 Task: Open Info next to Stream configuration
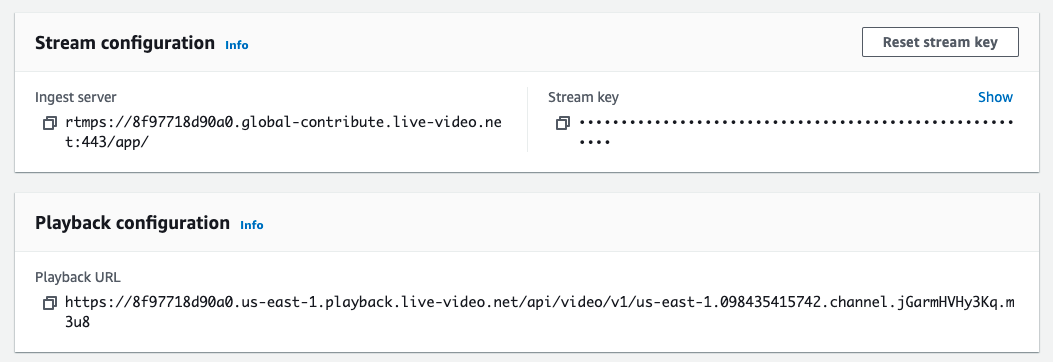coord(237,45)
